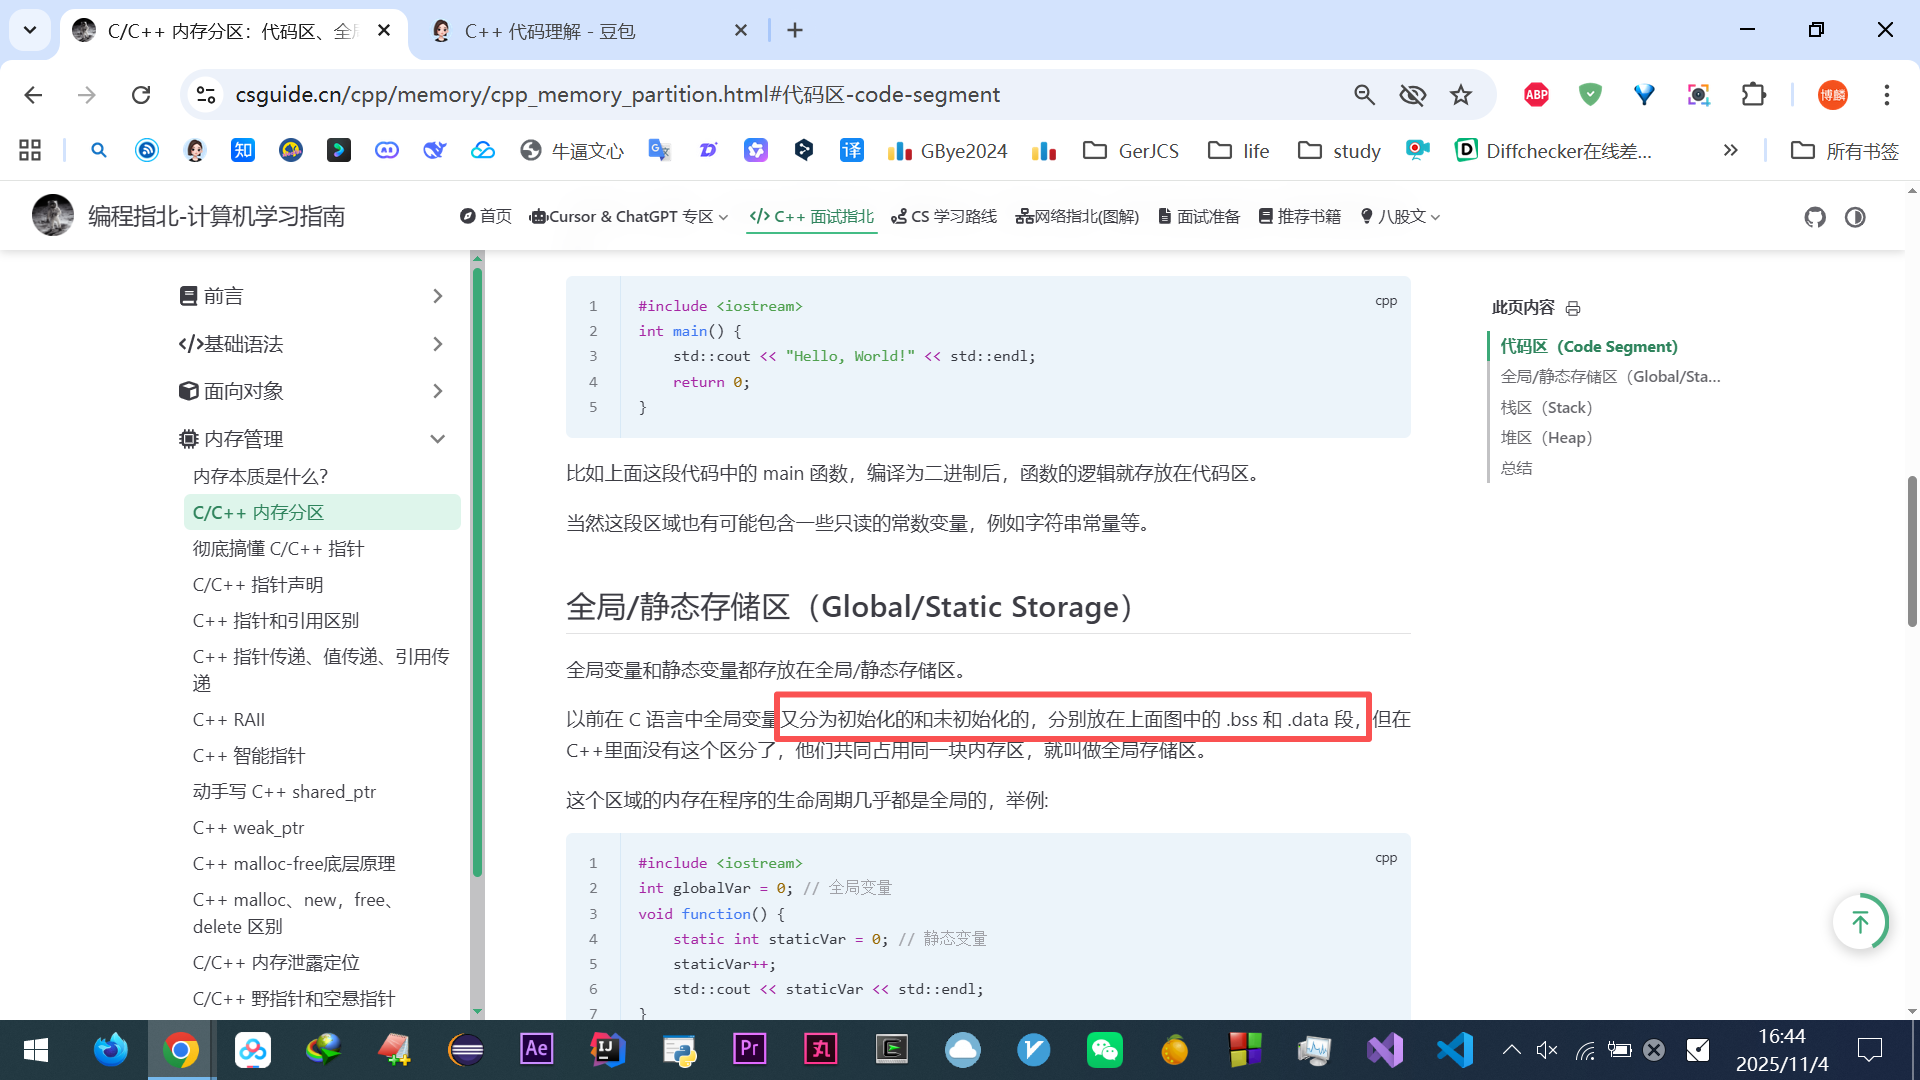The image size is (1920, 1080).
Task: Open the Cursor & ChatGPT 专区 menu
Action: tap(630, 217)
